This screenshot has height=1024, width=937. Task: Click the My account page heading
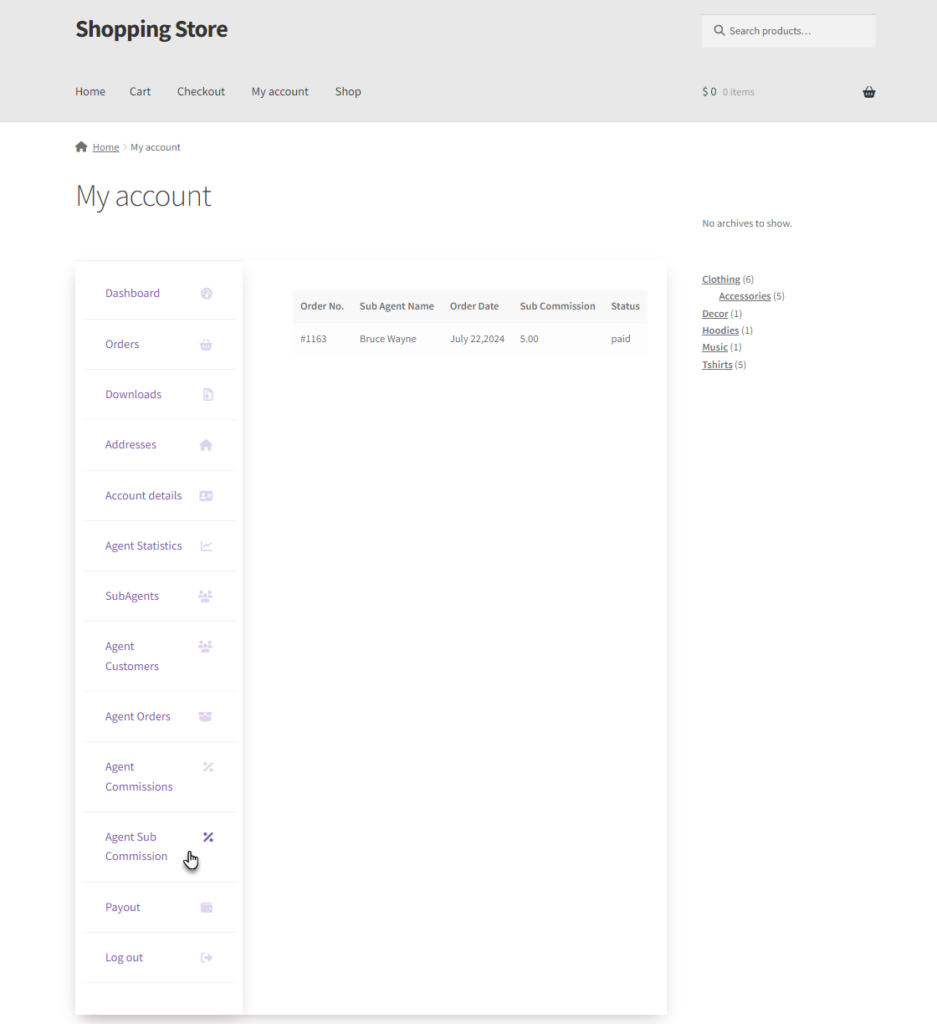[x=143, y=196]
